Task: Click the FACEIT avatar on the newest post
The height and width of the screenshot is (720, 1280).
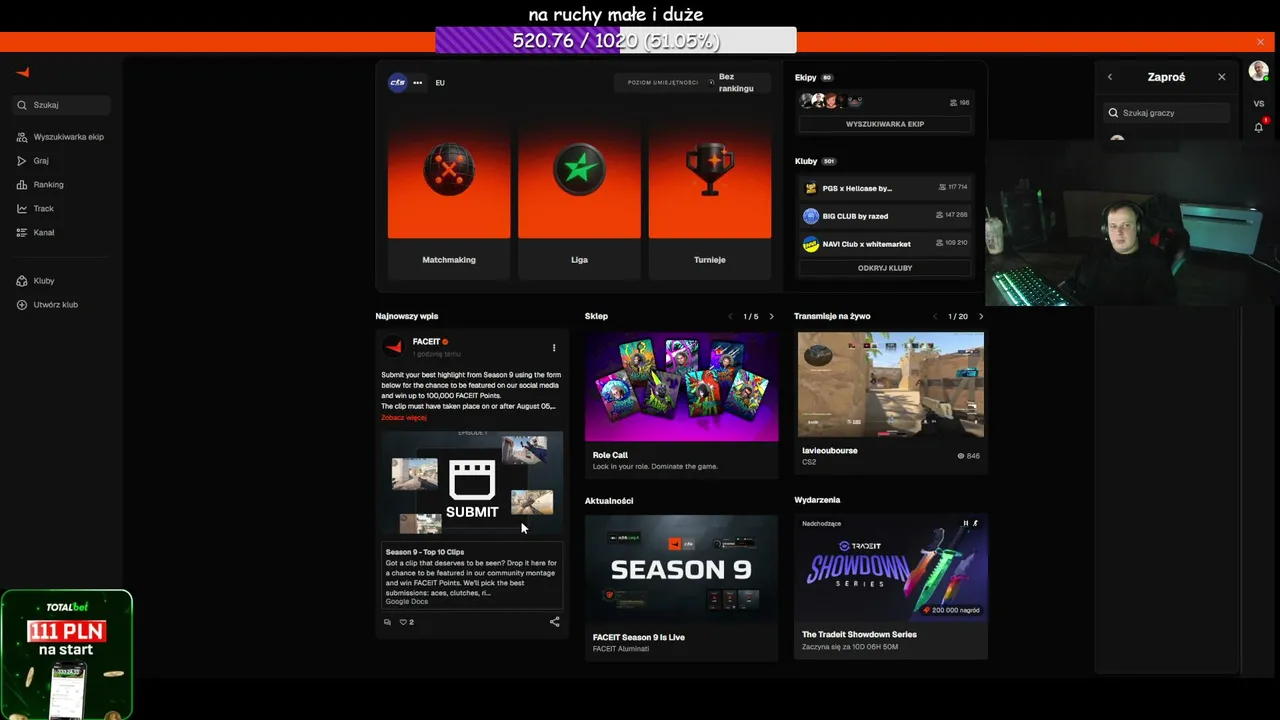Action: (393, 347)
